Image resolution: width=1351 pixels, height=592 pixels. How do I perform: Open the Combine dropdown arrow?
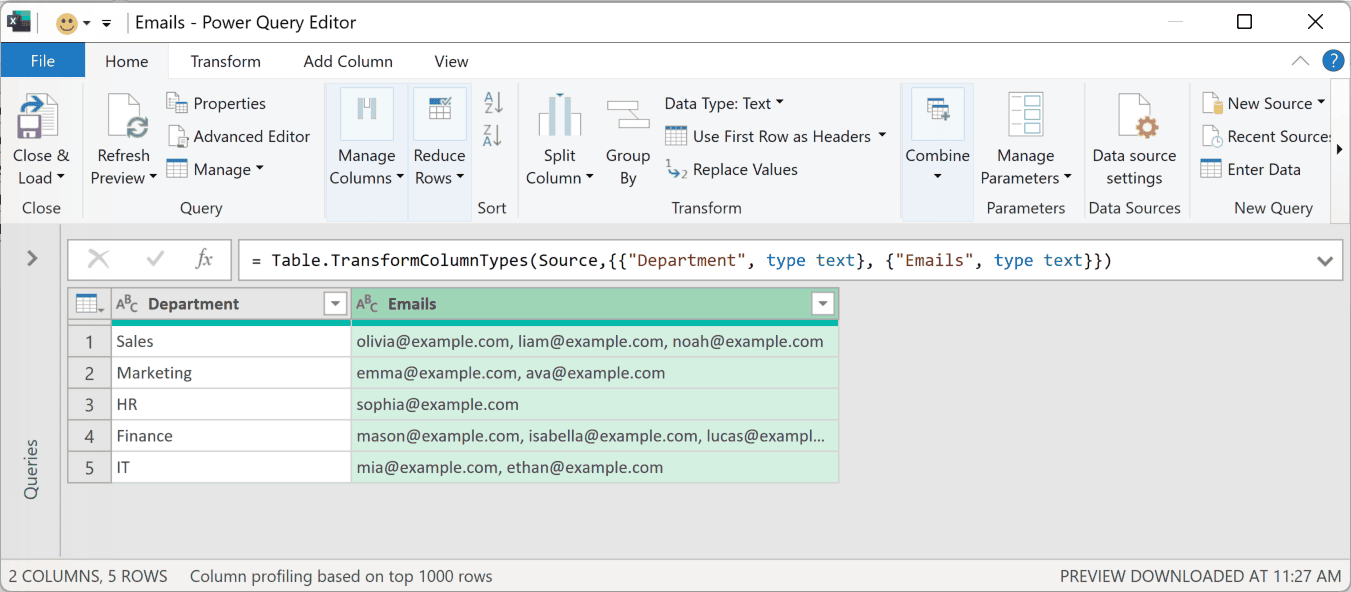[937, 177]
